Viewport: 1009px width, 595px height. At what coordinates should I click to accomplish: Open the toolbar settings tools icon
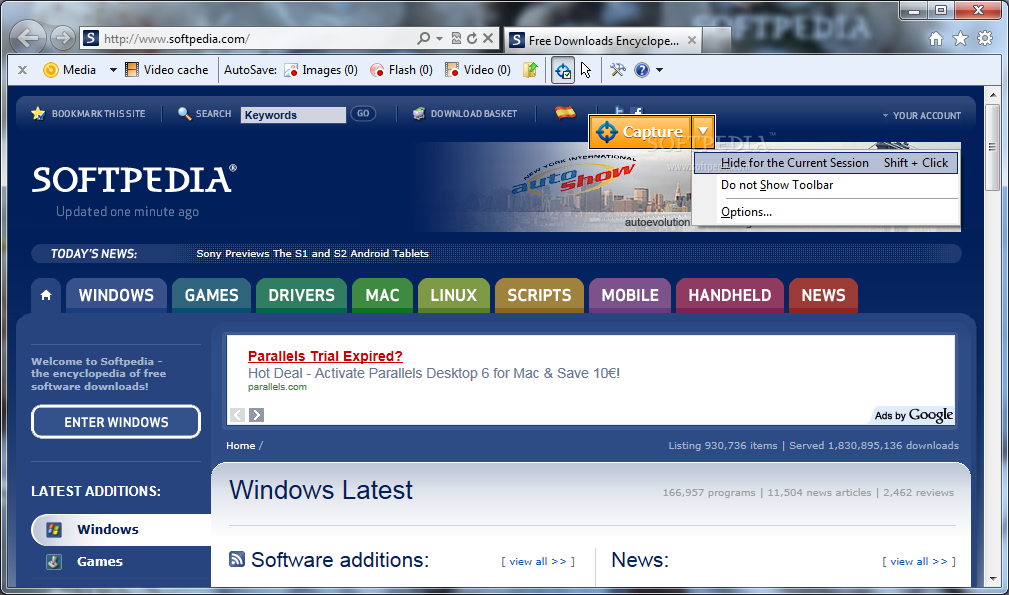pyautogui.click(x=618, y=69)
